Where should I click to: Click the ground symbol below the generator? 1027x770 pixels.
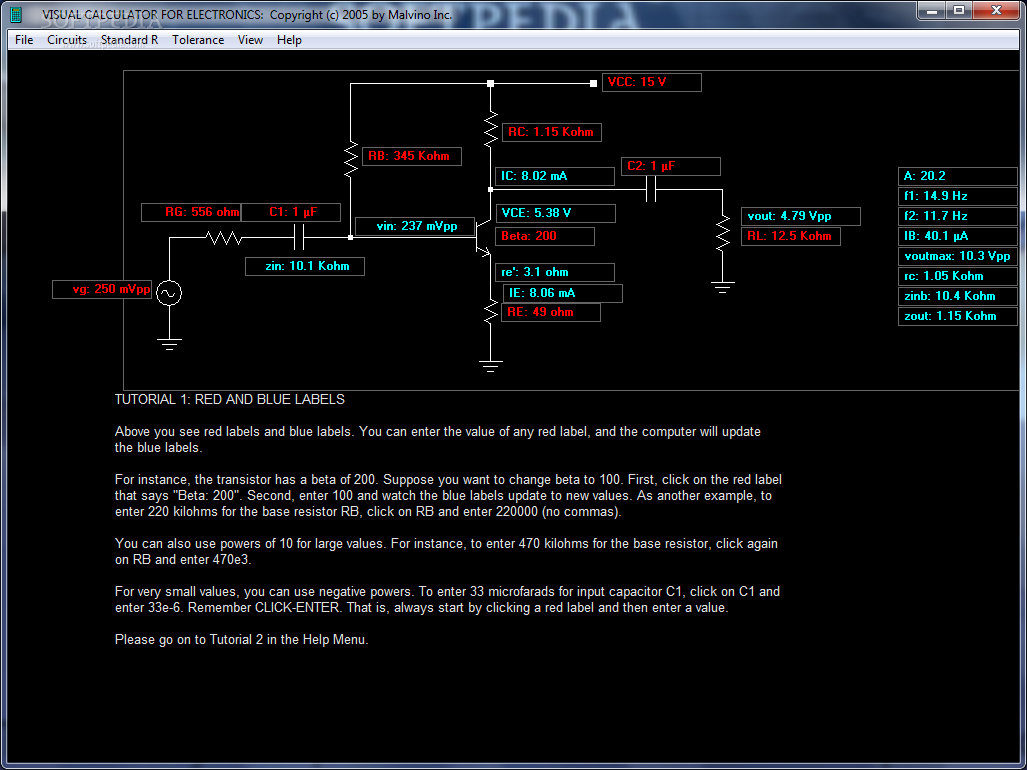click(x=169, y=344)
